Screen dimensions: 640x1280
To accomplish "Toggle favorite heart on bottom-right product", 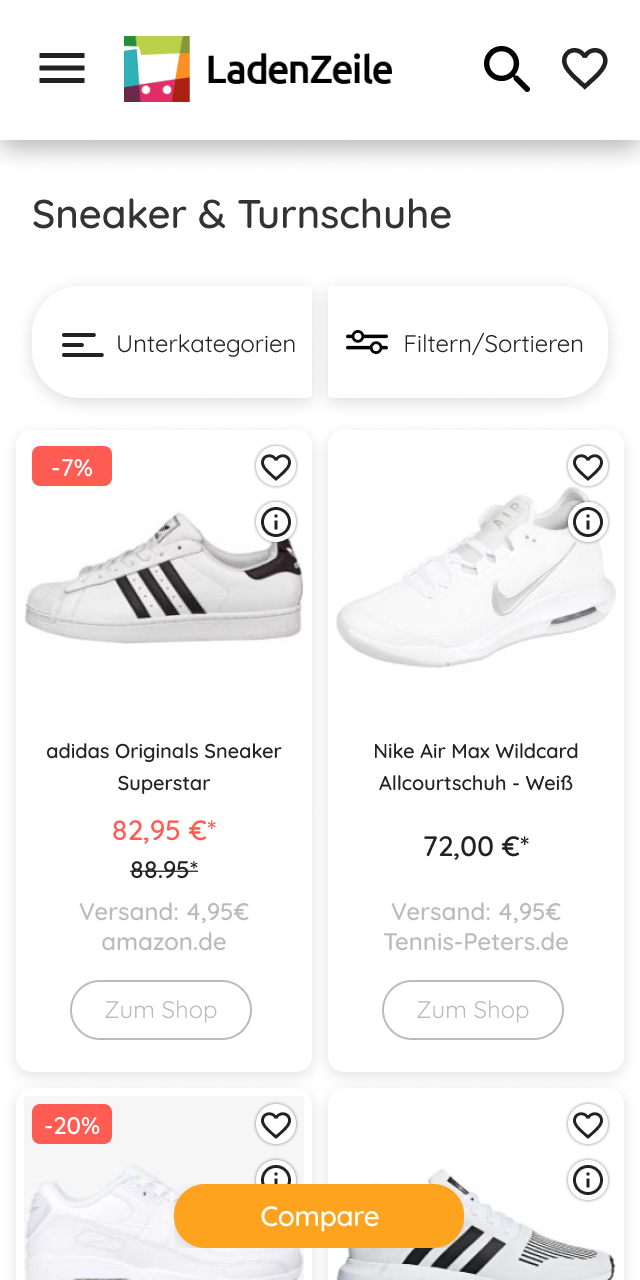I will point(588,1125).
